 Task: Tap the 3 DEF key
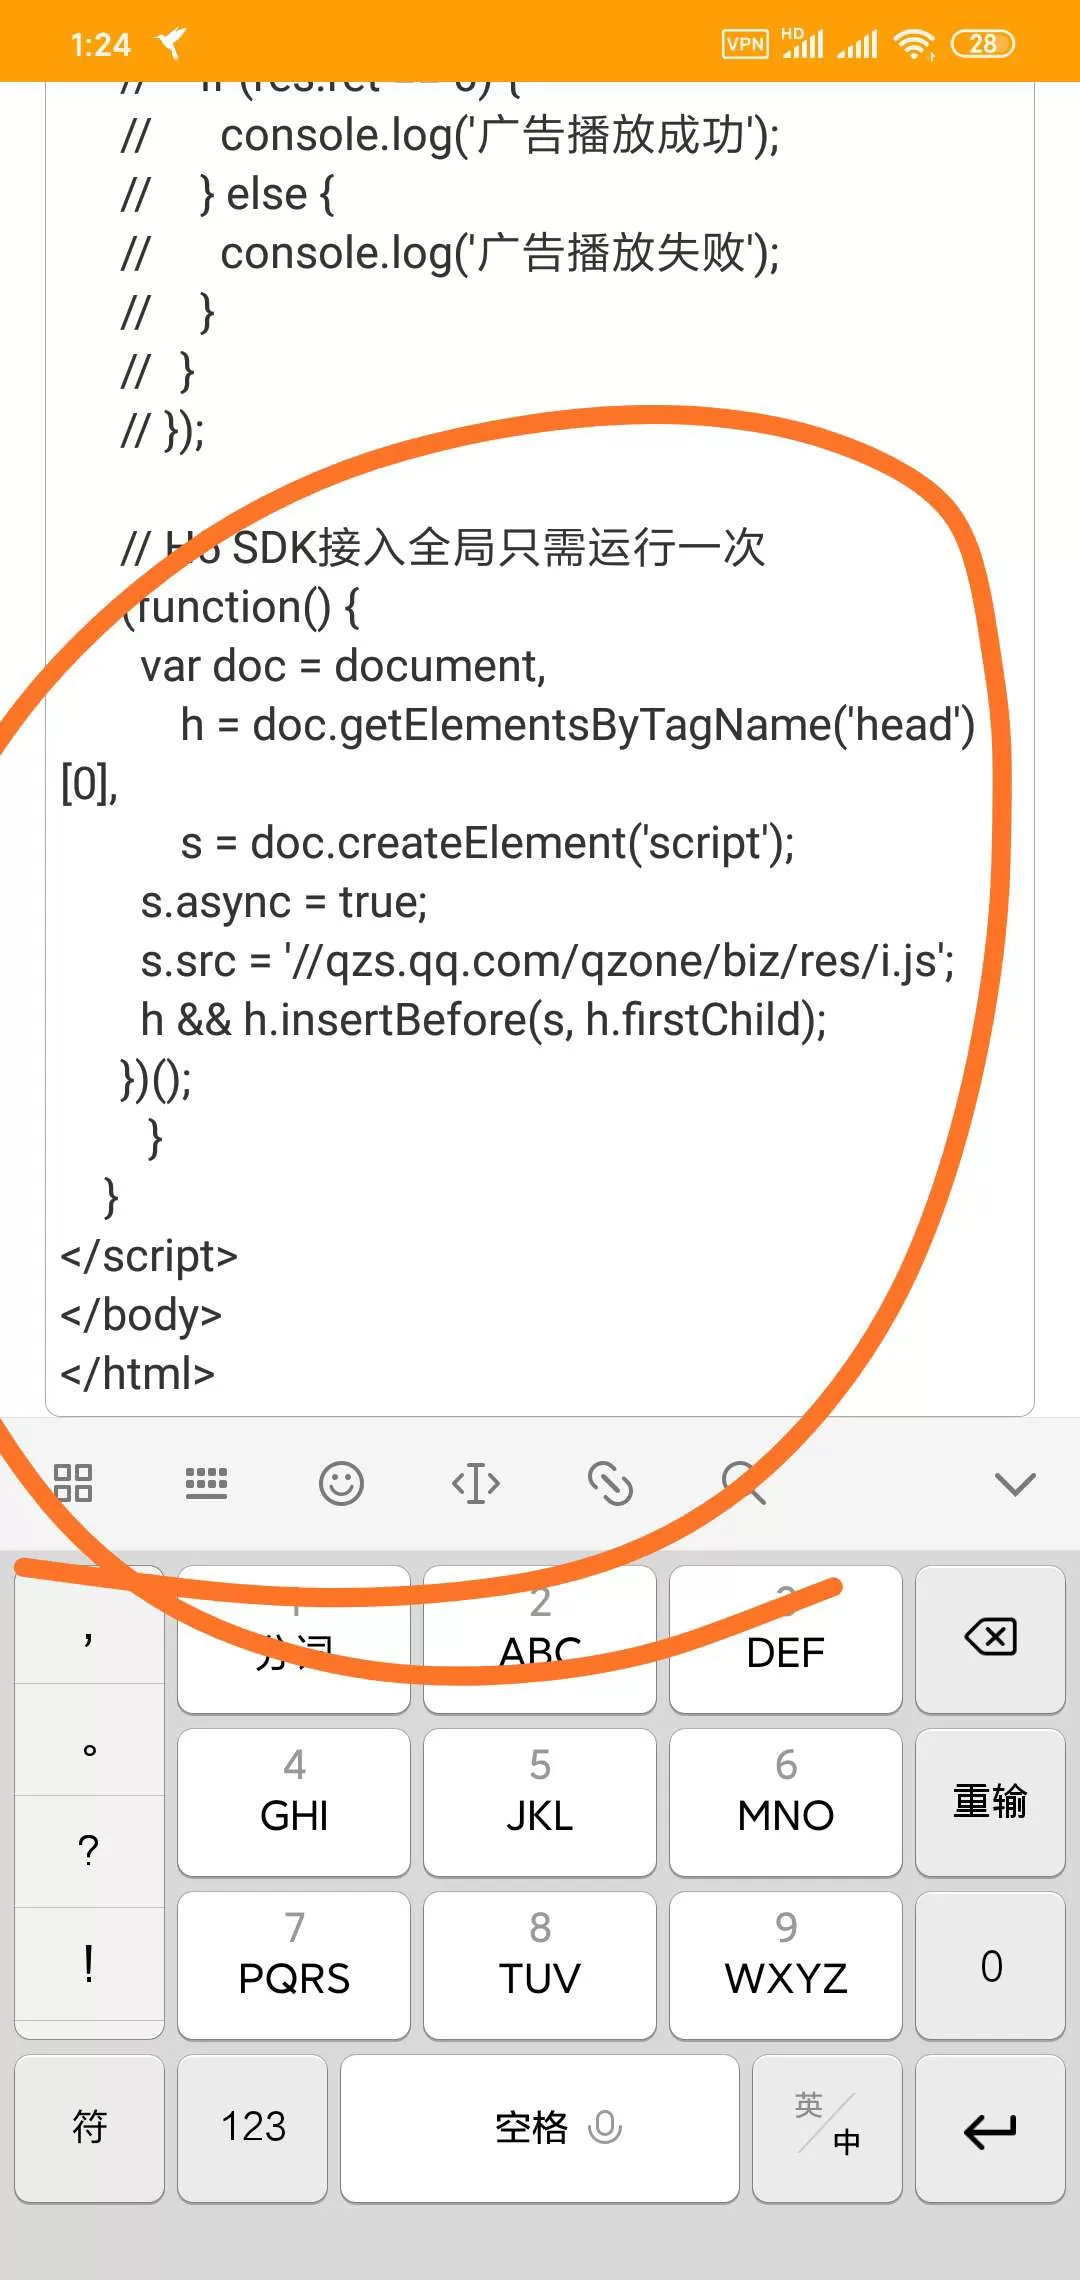coord(786,1639)
